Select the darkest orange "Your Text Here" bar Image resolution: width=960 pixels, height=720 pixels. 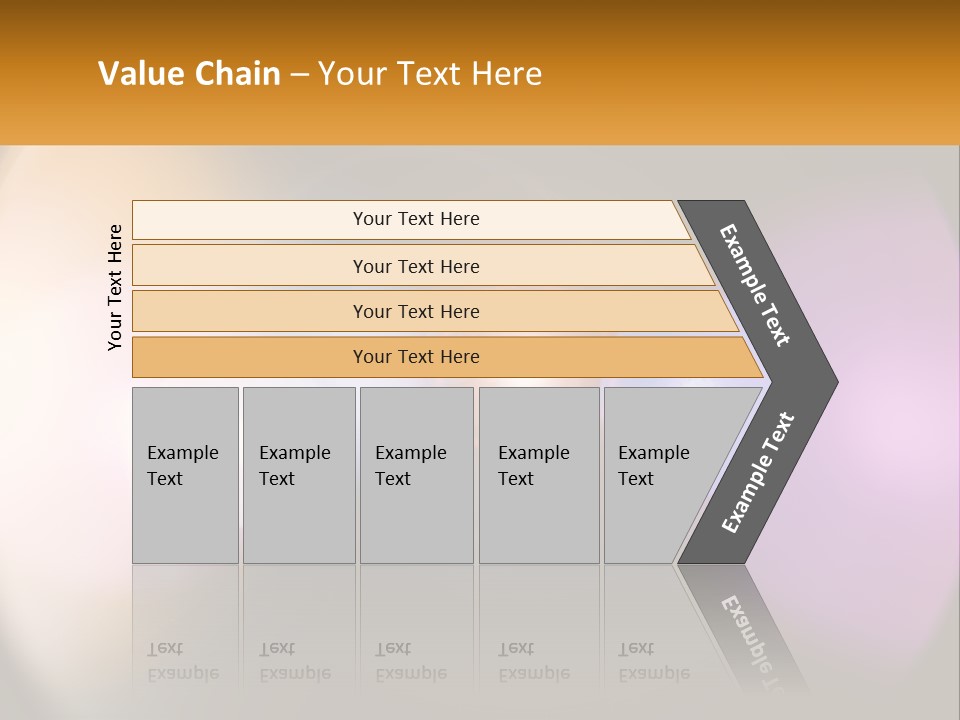pos(416,357)
